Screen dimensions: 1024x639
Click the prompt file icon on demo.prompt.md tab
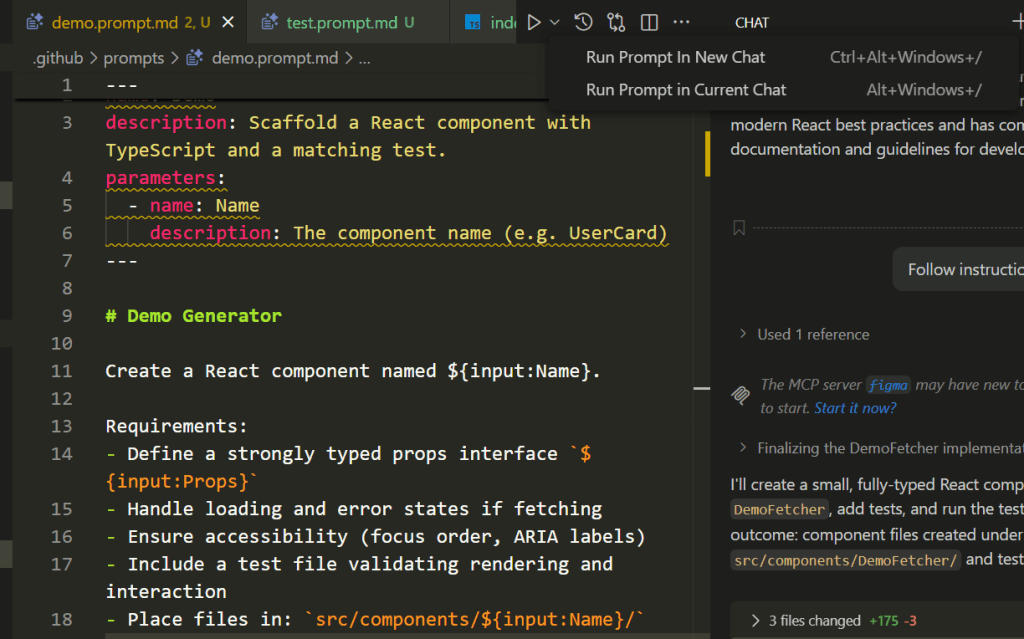point(32,20)
